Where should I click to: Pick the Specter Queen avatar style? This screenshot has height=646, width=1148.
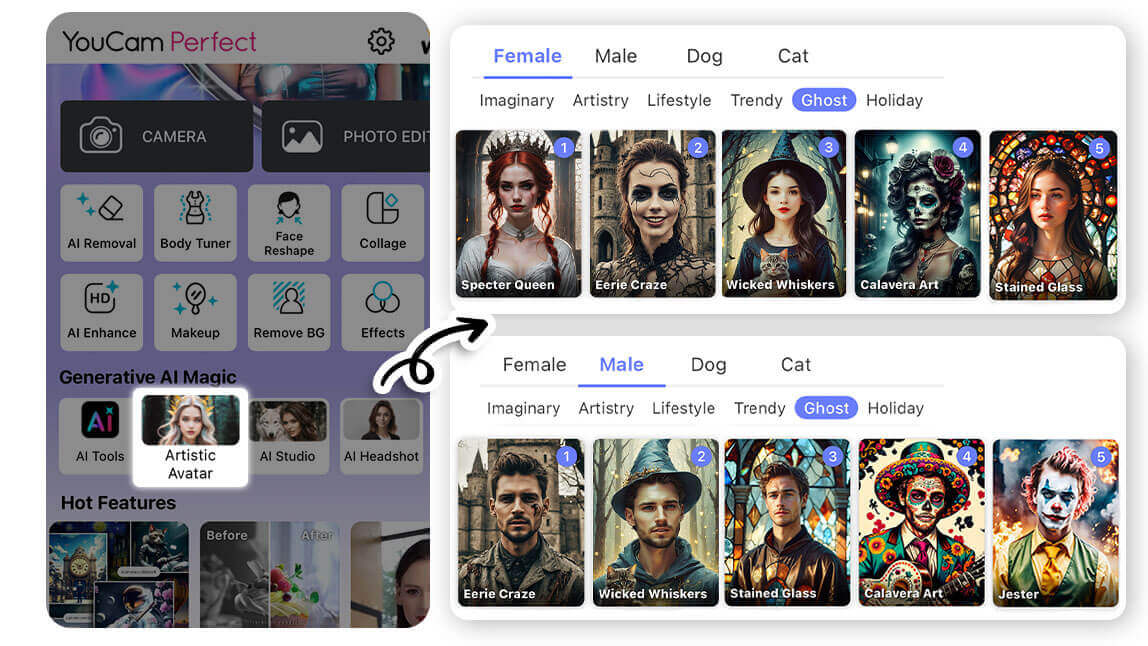coord(518,213)
